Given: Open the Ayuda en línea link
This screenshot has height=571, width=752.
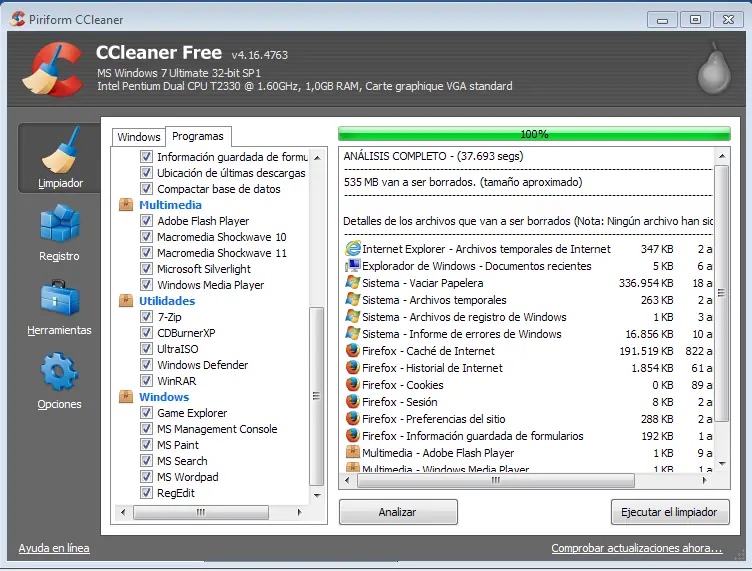Looking at the screenshot, I should (x=54, y=548).
